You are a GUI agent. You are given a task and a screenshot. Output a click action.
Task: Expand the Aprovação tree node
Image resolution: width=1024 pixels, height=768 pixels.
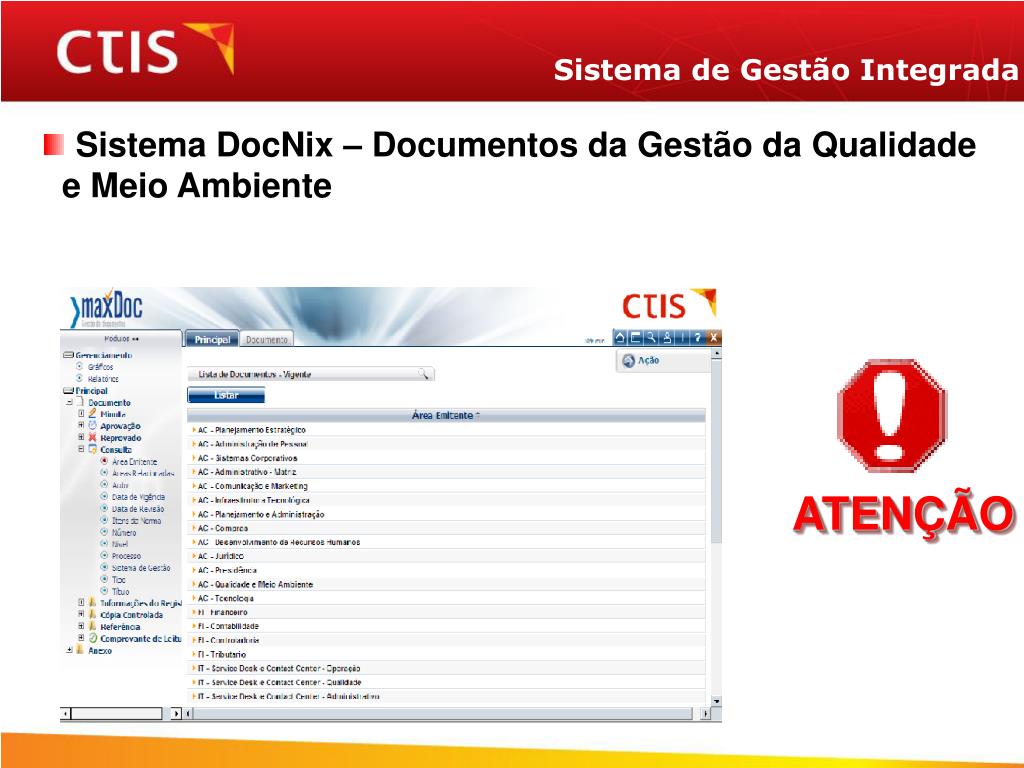tap(81, 425)
